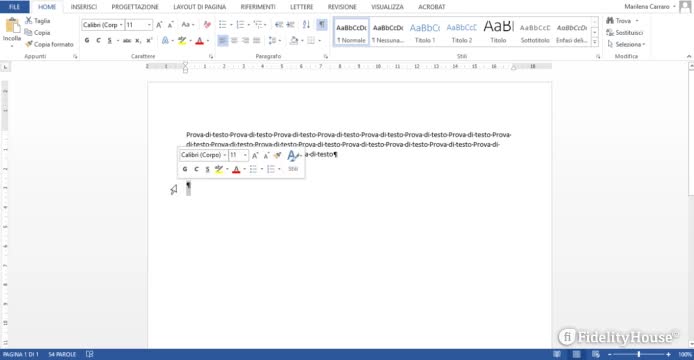Viewport: 694px width, 360px height.
Task: Click the Taglia scissors icon
Action: pyautogui.click(x=28, y=21)
